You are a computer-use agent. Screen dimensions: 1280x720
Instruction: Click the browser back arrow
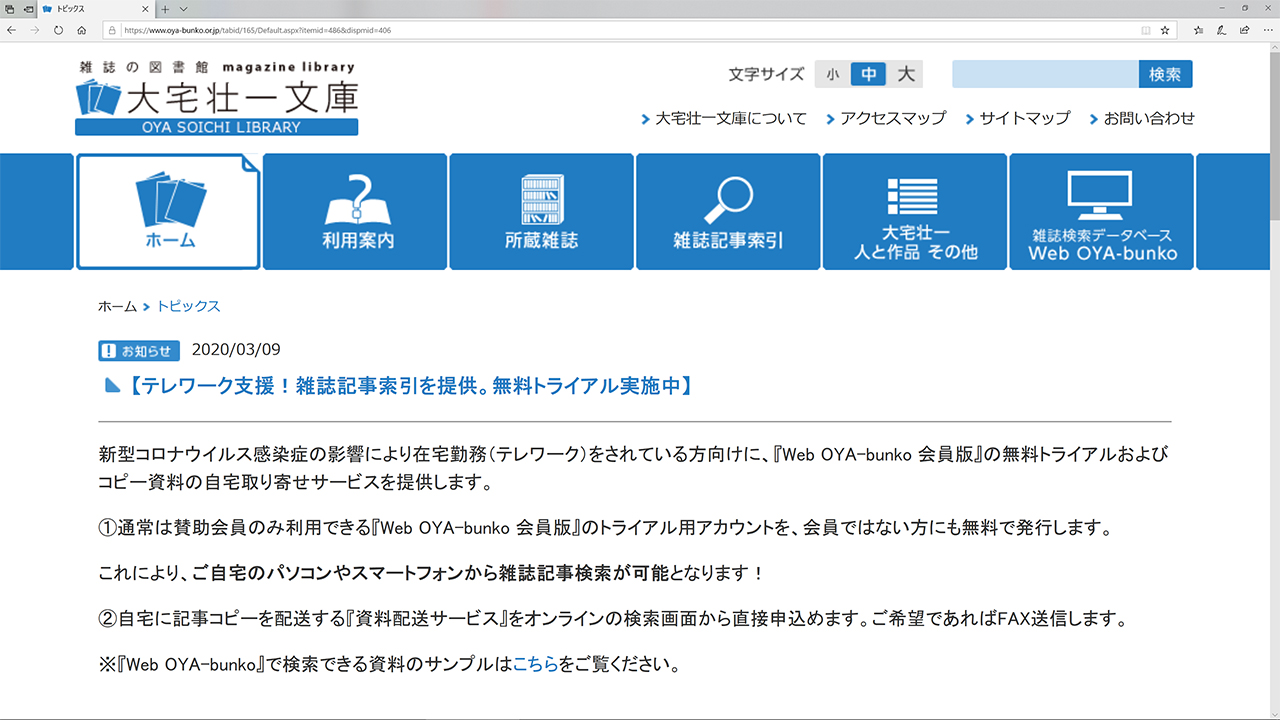(x=11, y=30)
